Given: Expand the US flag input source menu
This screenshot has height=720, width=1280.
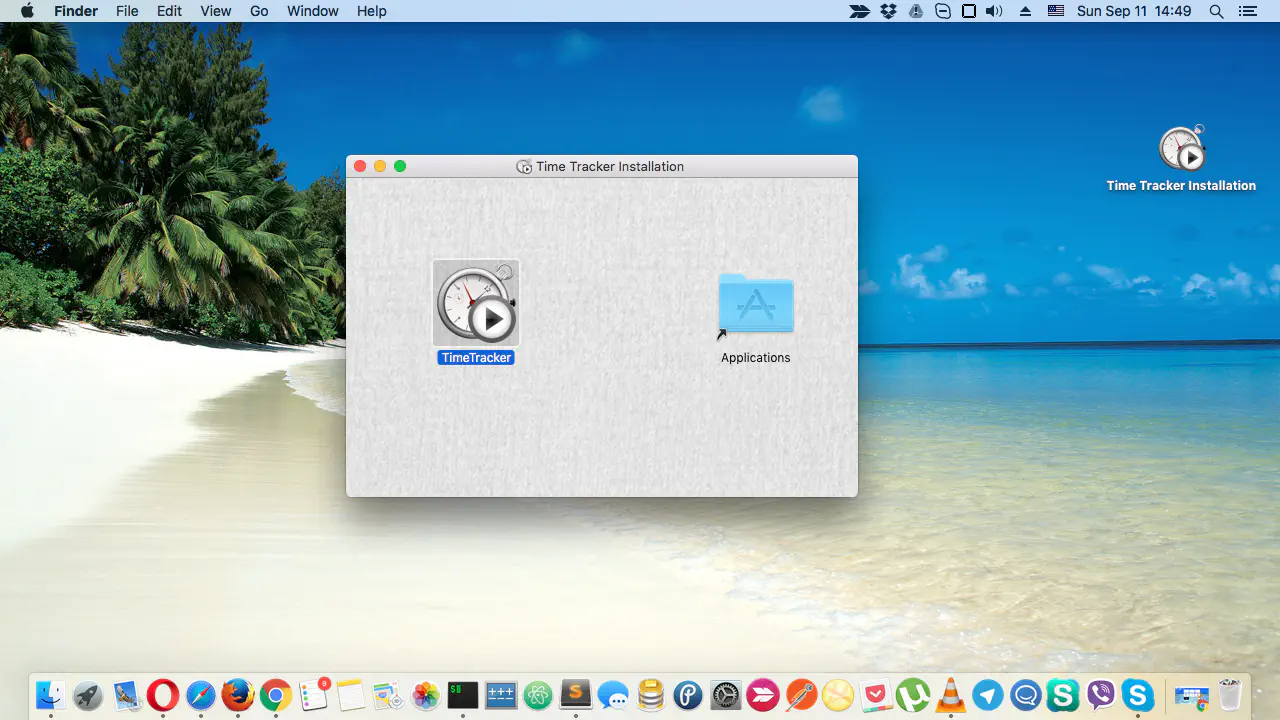Looking at the screenshot, I should click(1056, 11).
